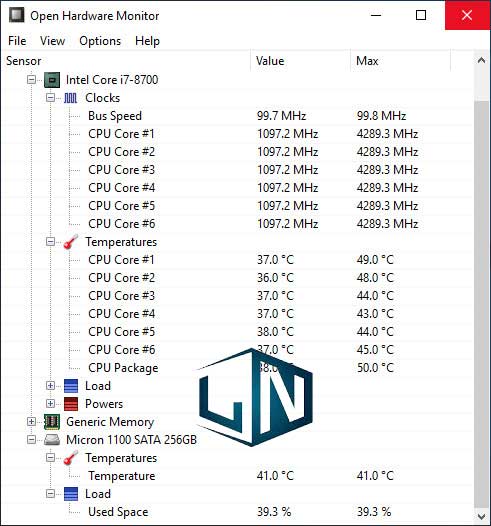
Task: Select the Intel Core i7-8700 CPU chip icon
Action: click(x=52, y=80)
